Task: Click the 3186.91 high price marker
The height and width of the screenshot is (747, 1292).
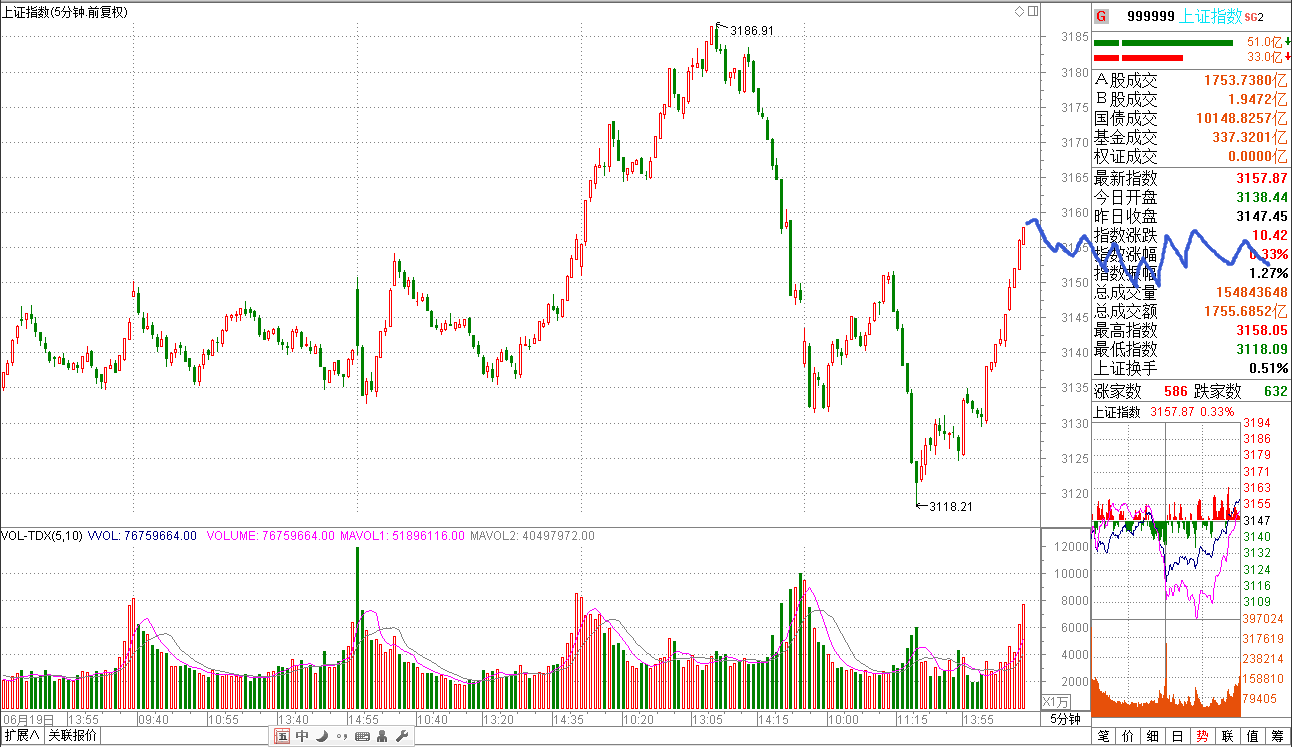Action: (751, 31)
